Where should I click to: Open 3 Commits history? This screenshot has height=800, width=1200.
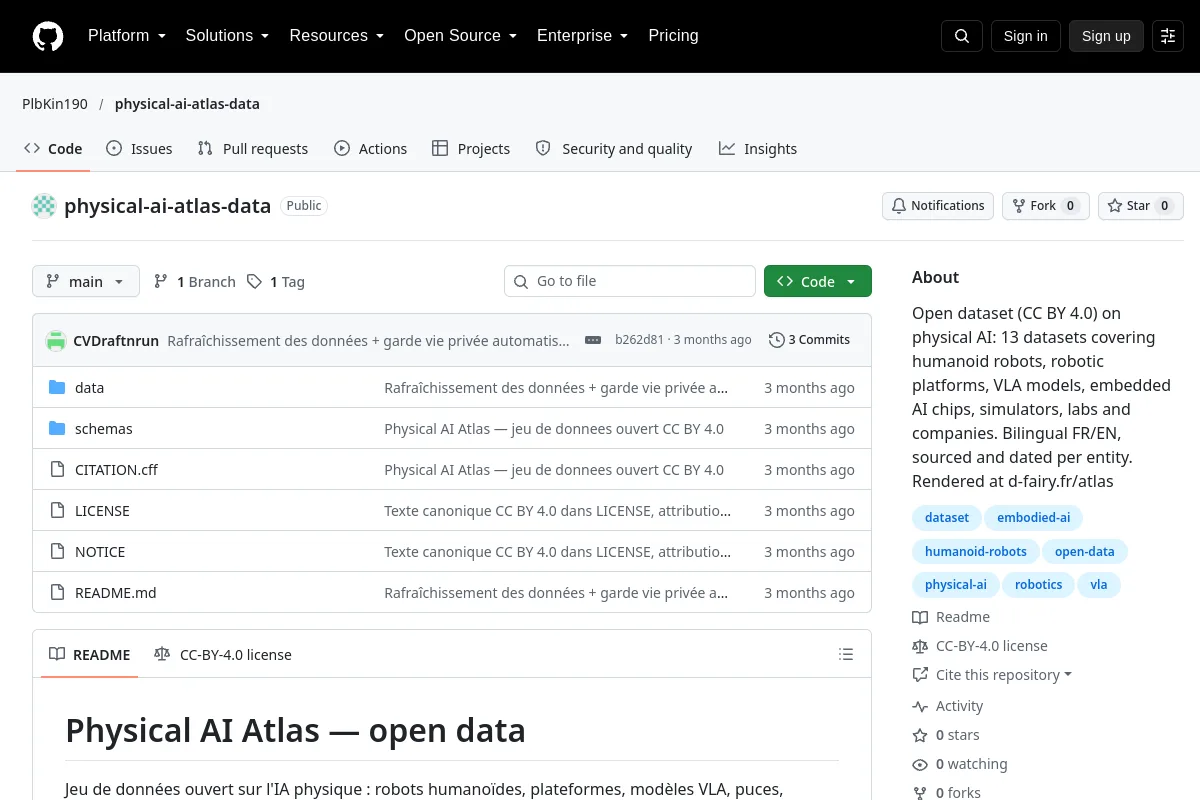click(x=810, y=340)
